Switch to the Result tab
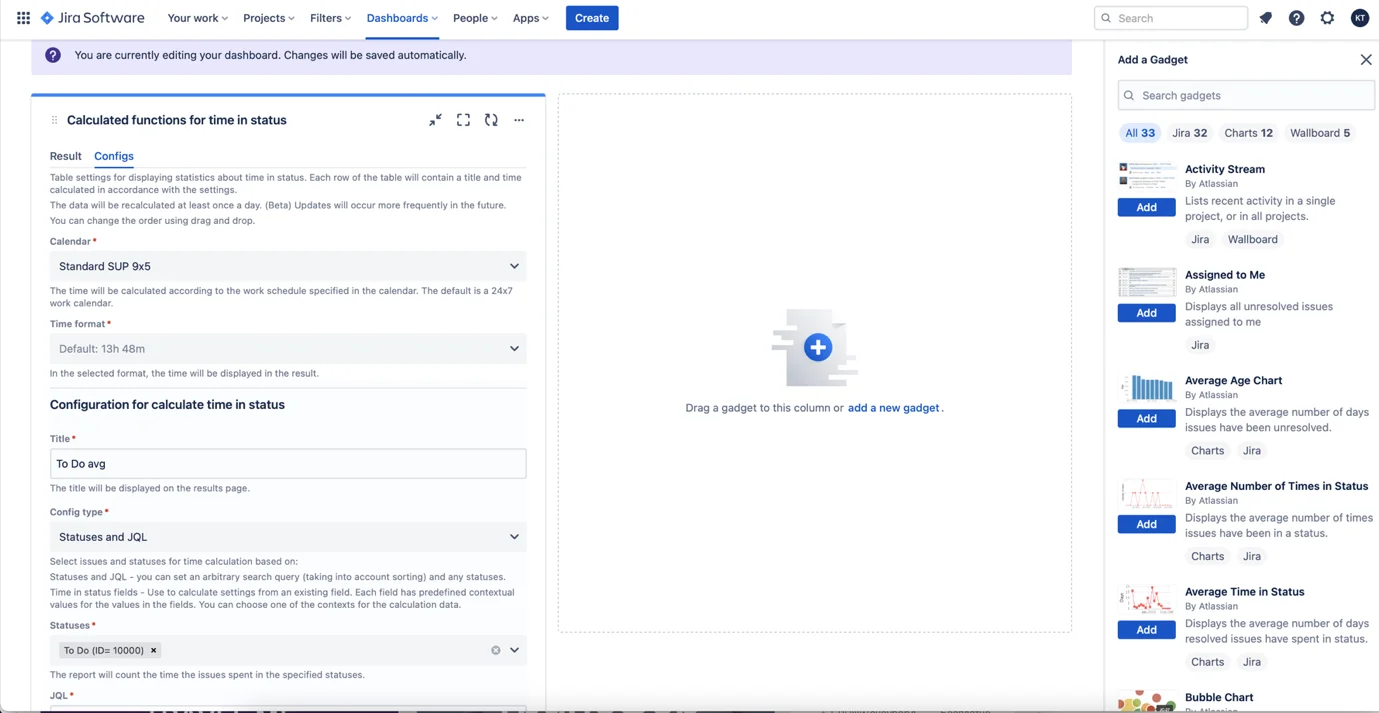1379x713 pixels. point(66,156)
